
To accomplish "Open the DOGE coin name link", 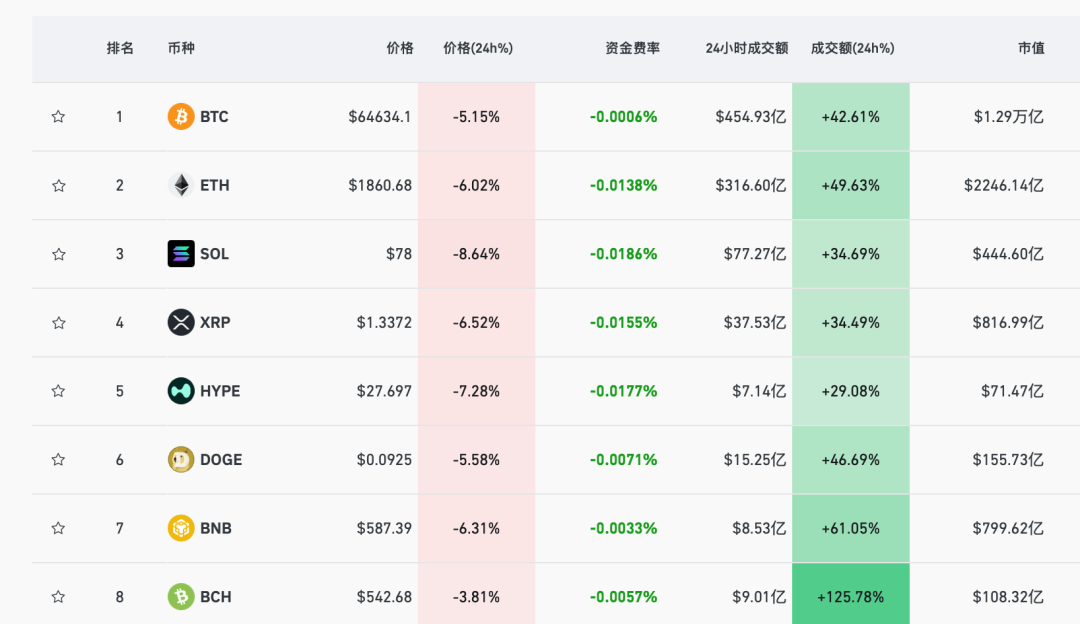I will coord(221,460).
